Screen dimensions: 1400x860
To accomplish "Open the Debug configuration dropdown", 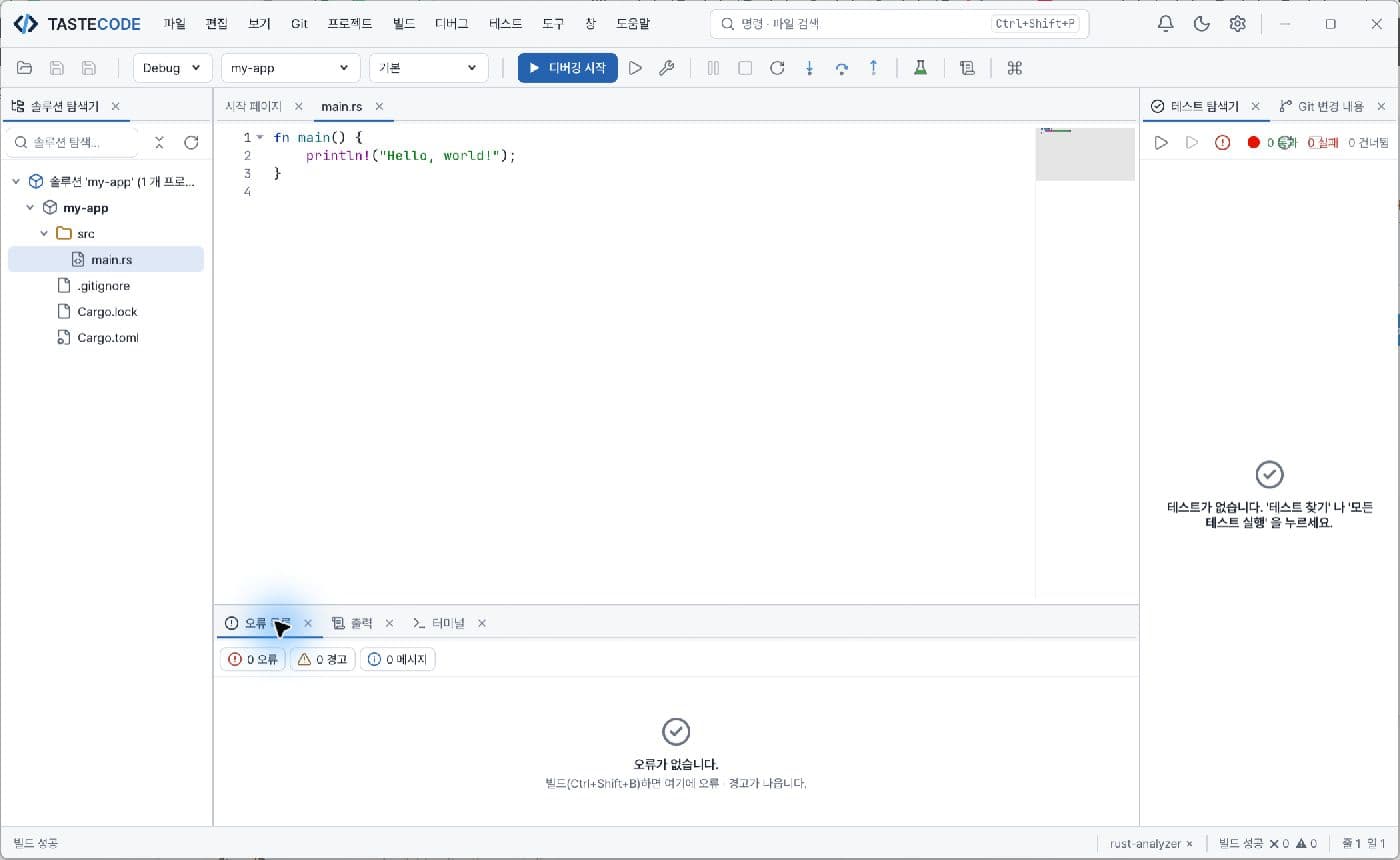I will (x=172, y=68).
